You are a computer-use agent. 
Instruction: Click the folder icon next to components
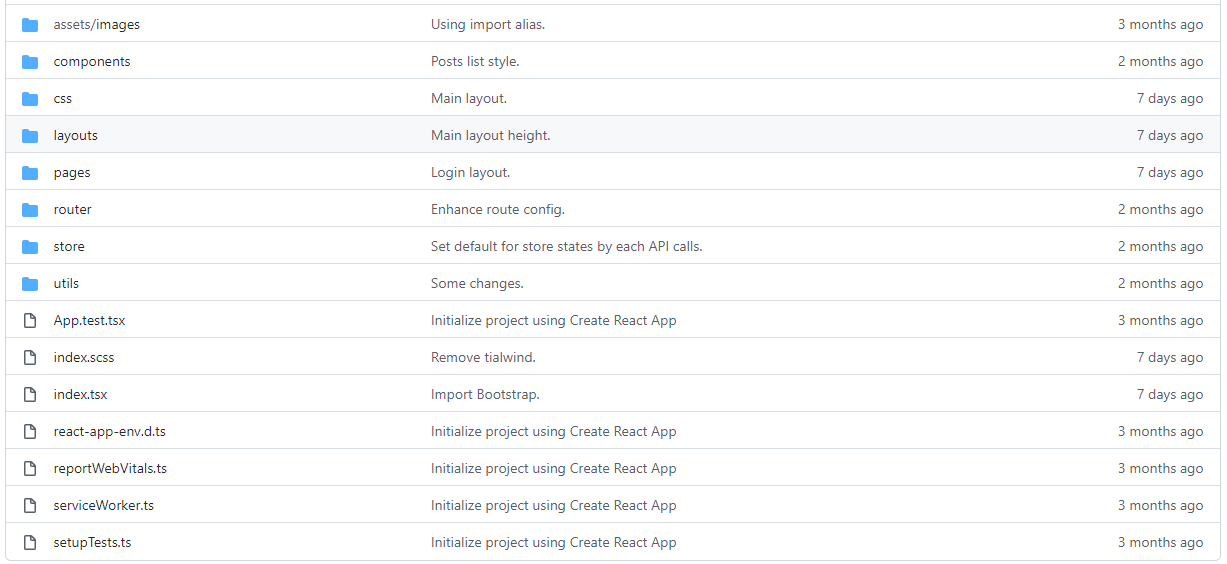coord(30,61)
